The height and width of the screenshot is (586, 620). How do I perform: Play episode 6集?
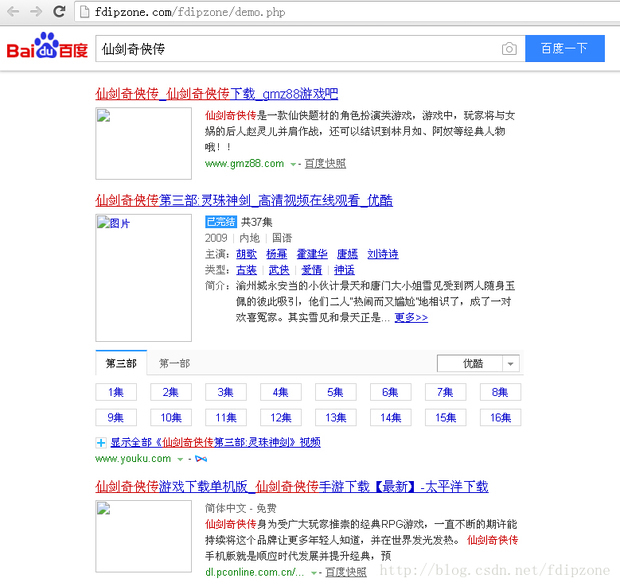click(391, 392)
